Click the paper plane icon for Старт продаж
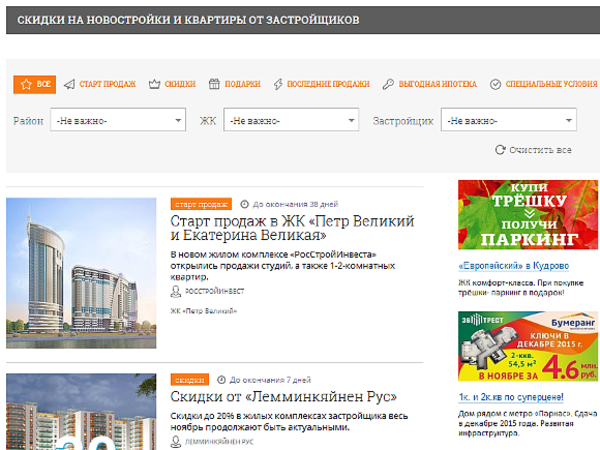 pos(69,84)
